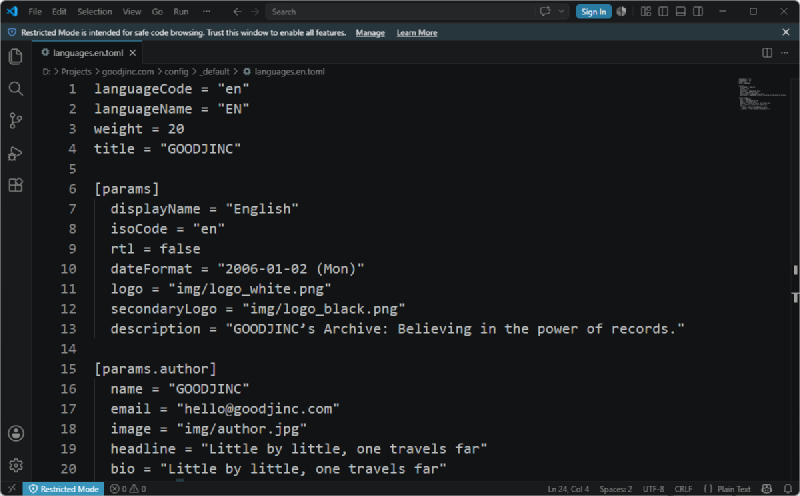This screenshot has height=496, width=800.
Task: Open the View menu
Action: (132, 11)
